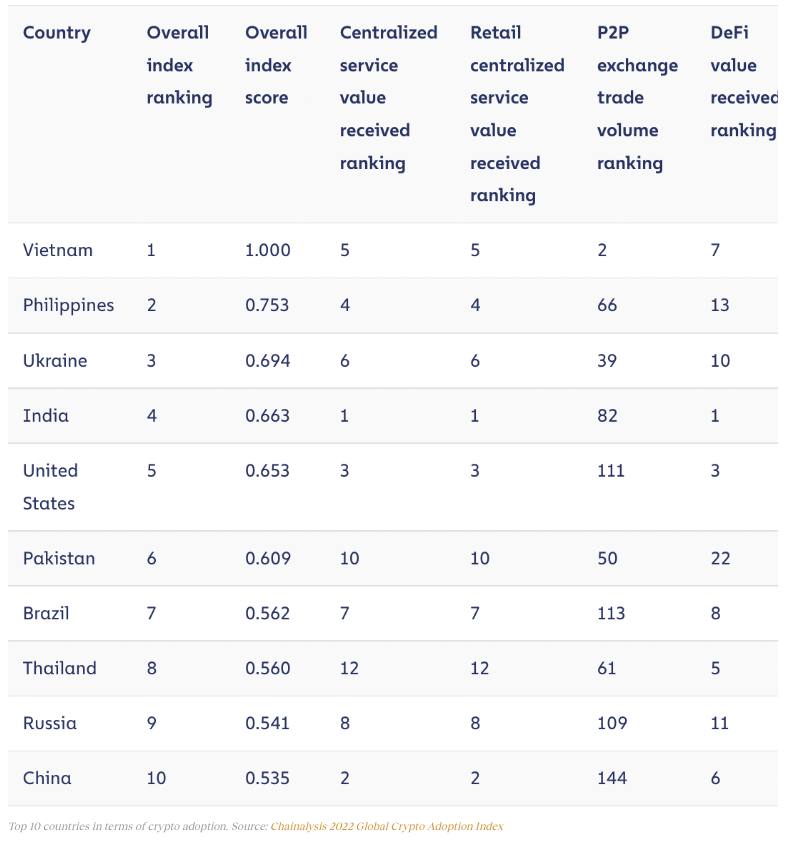The width and height of the screenshot is (812, 842).
Task: Click the Russia country cell
Action: 50,723
